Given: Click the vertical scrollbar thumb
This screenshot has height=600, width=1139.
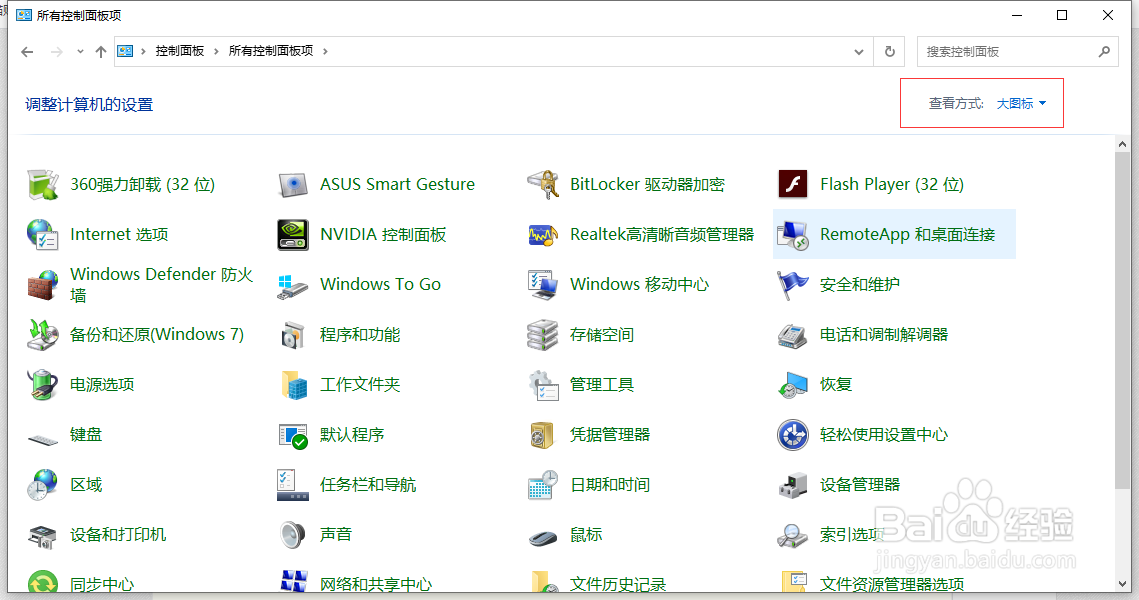Looking at the screenshot, I should point(1123,320).
